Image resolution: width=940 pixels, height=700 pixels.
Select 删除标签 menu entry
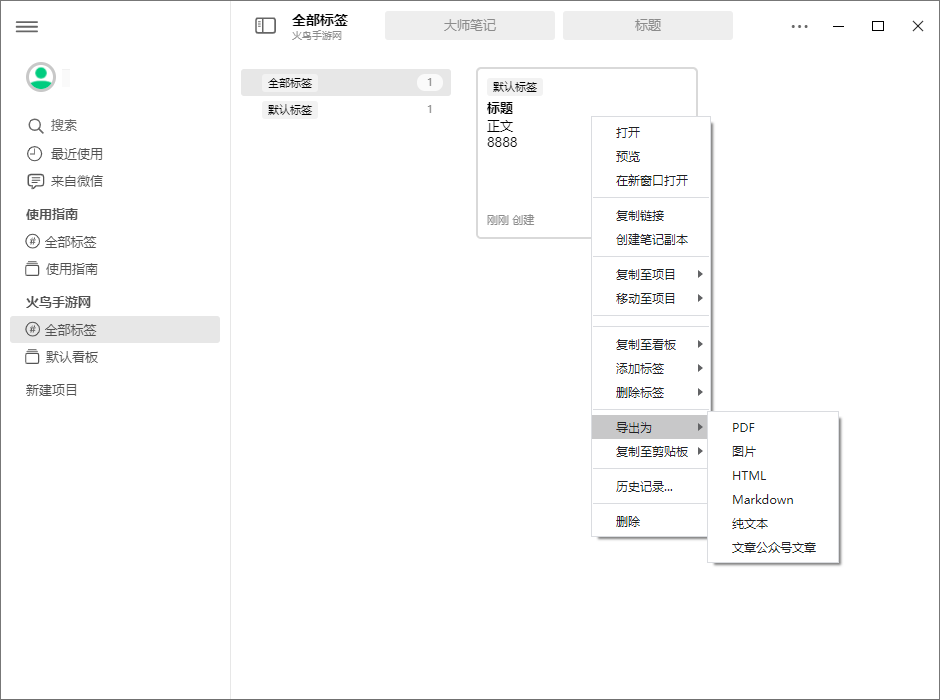(650, 393)
